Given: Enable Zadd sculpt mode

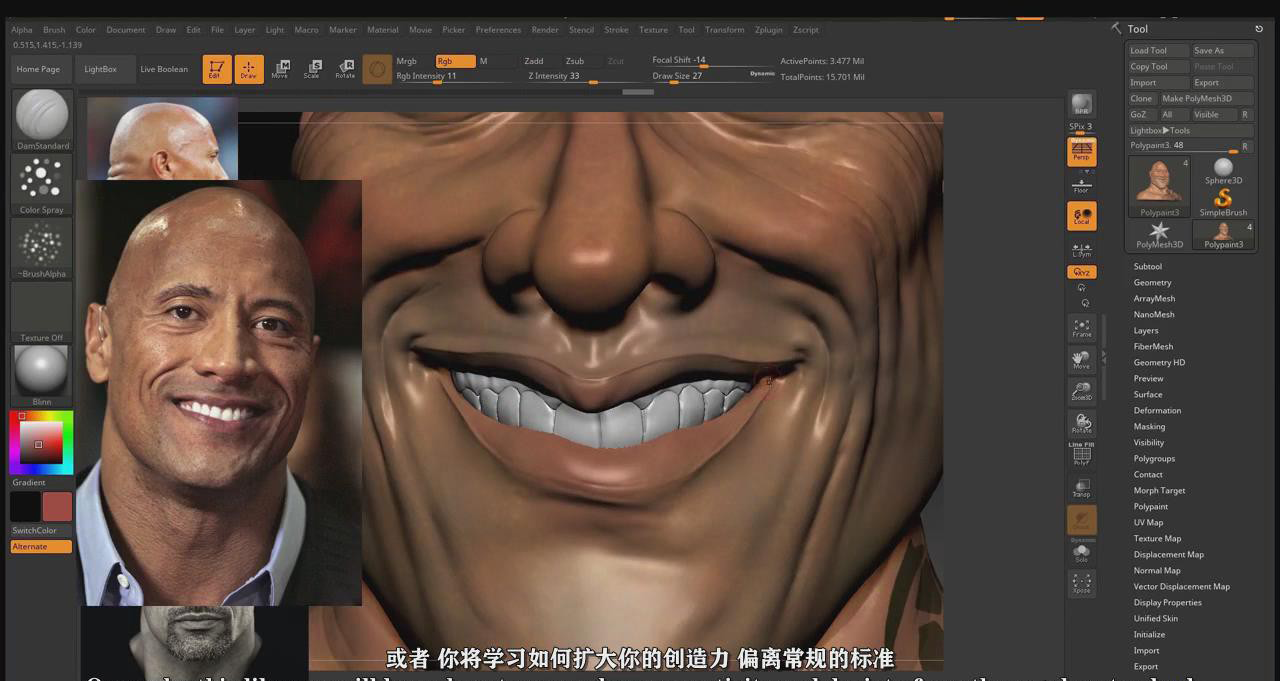Looking at the screenshot, I should (534, 61).
